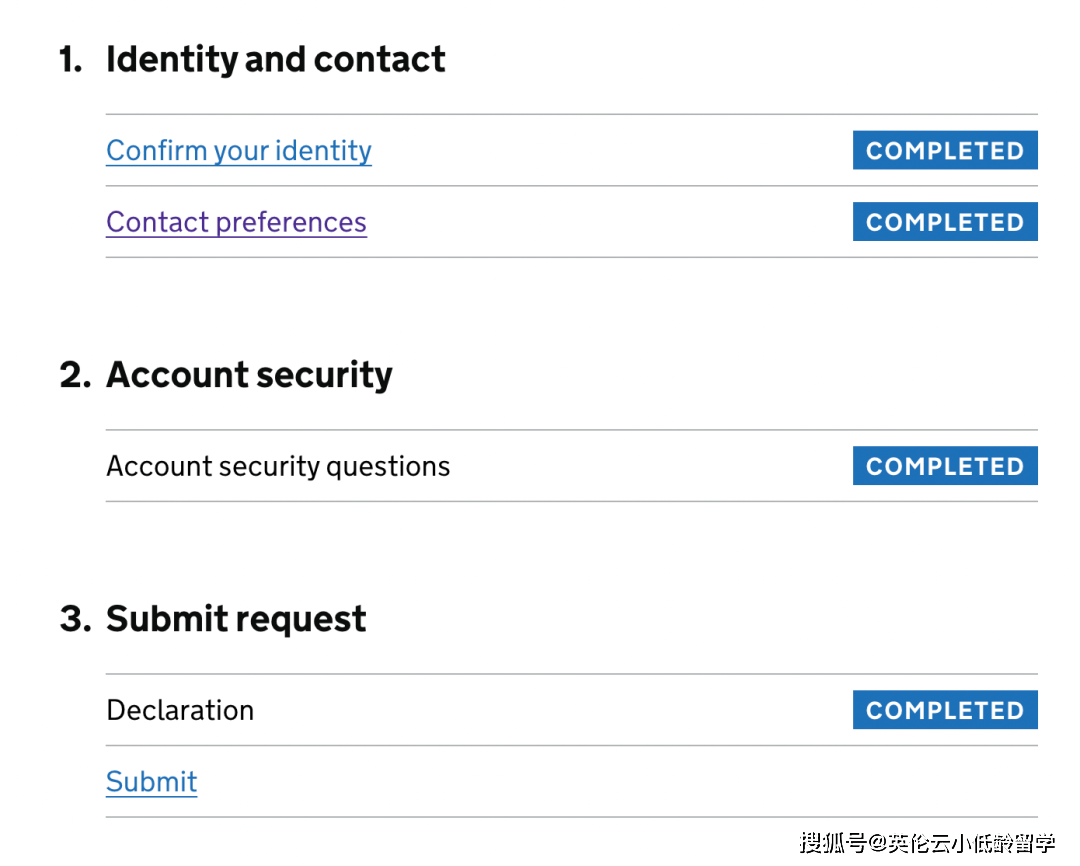Click the Identity and contact heading
This screenshot has height=866, width=1080.
275,59
